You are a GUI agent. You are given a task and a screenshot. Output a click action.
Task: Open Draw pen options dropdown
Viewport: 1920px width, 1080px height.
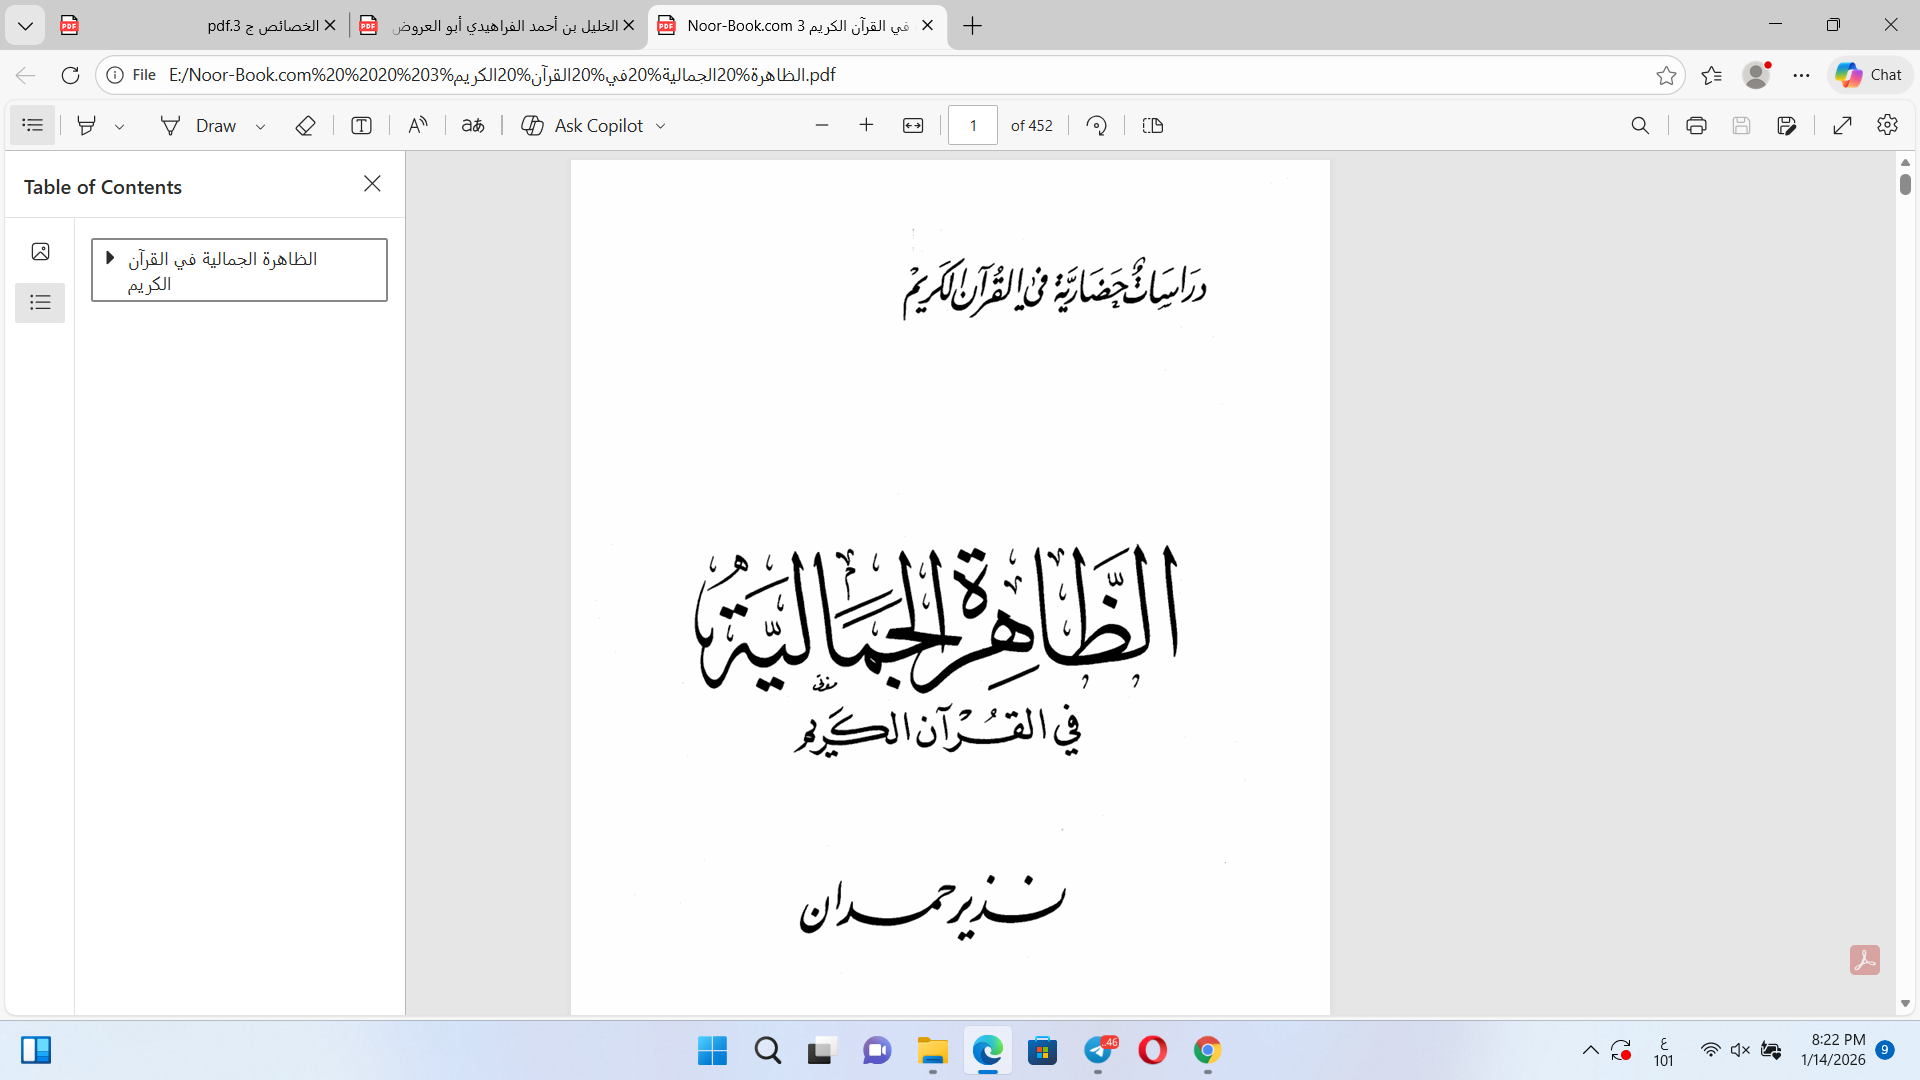(x=260, y=126)
